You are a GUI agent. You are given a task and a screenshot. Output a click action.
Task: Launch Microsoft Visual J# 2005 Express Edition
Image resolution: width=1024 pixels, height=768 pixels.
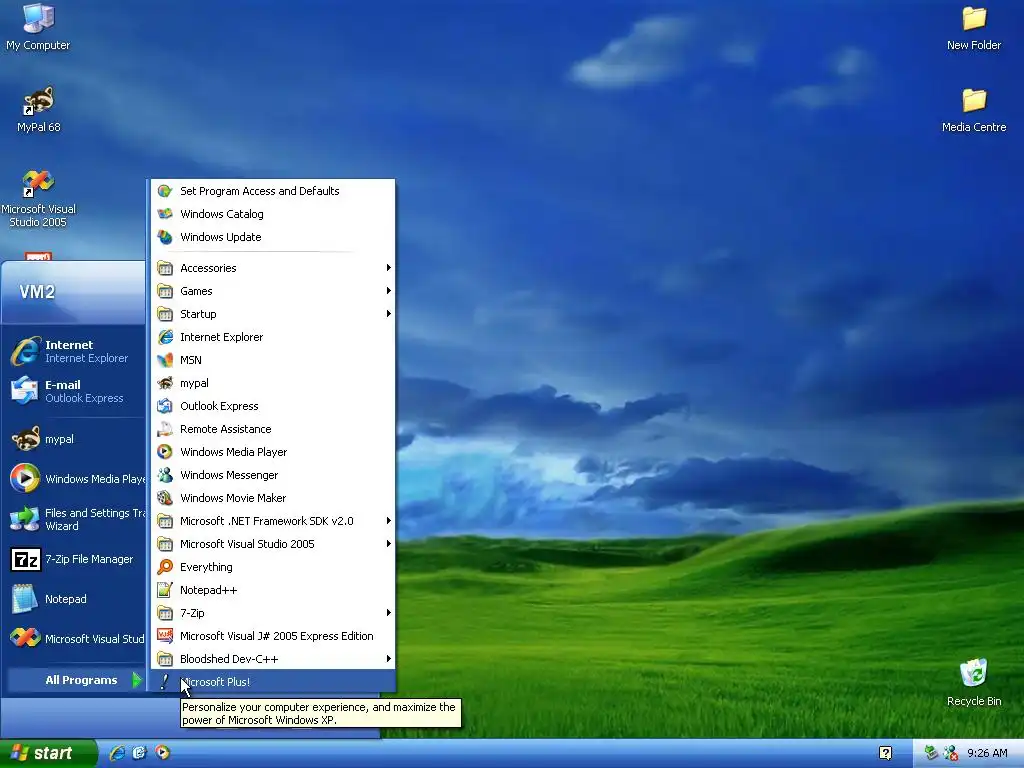pyautogui.click(x=273, y=635)
